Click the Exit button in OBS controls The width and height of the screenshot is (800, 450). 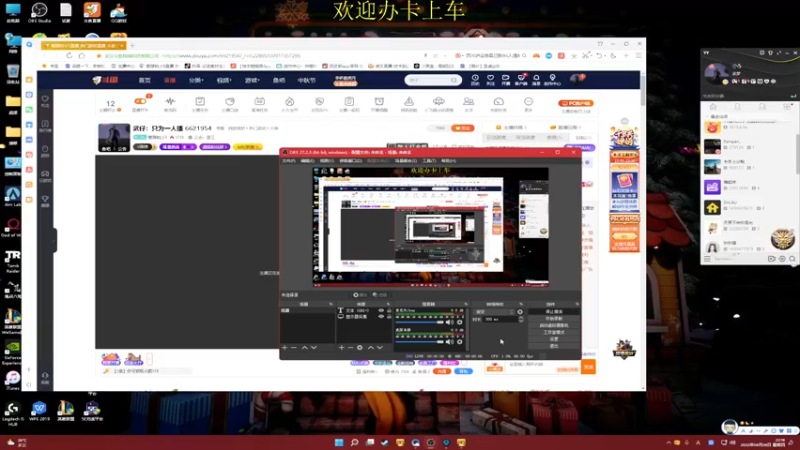click(x=554, y=346)
